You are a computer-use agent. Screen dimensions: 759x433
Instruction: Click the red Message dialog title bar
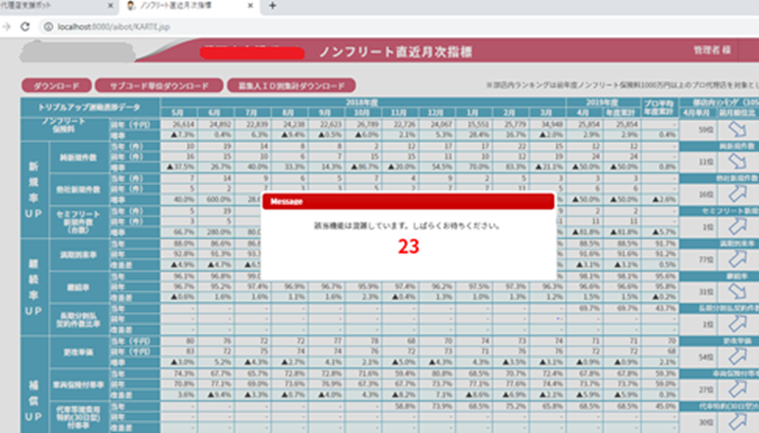click(x=408, y=201)
